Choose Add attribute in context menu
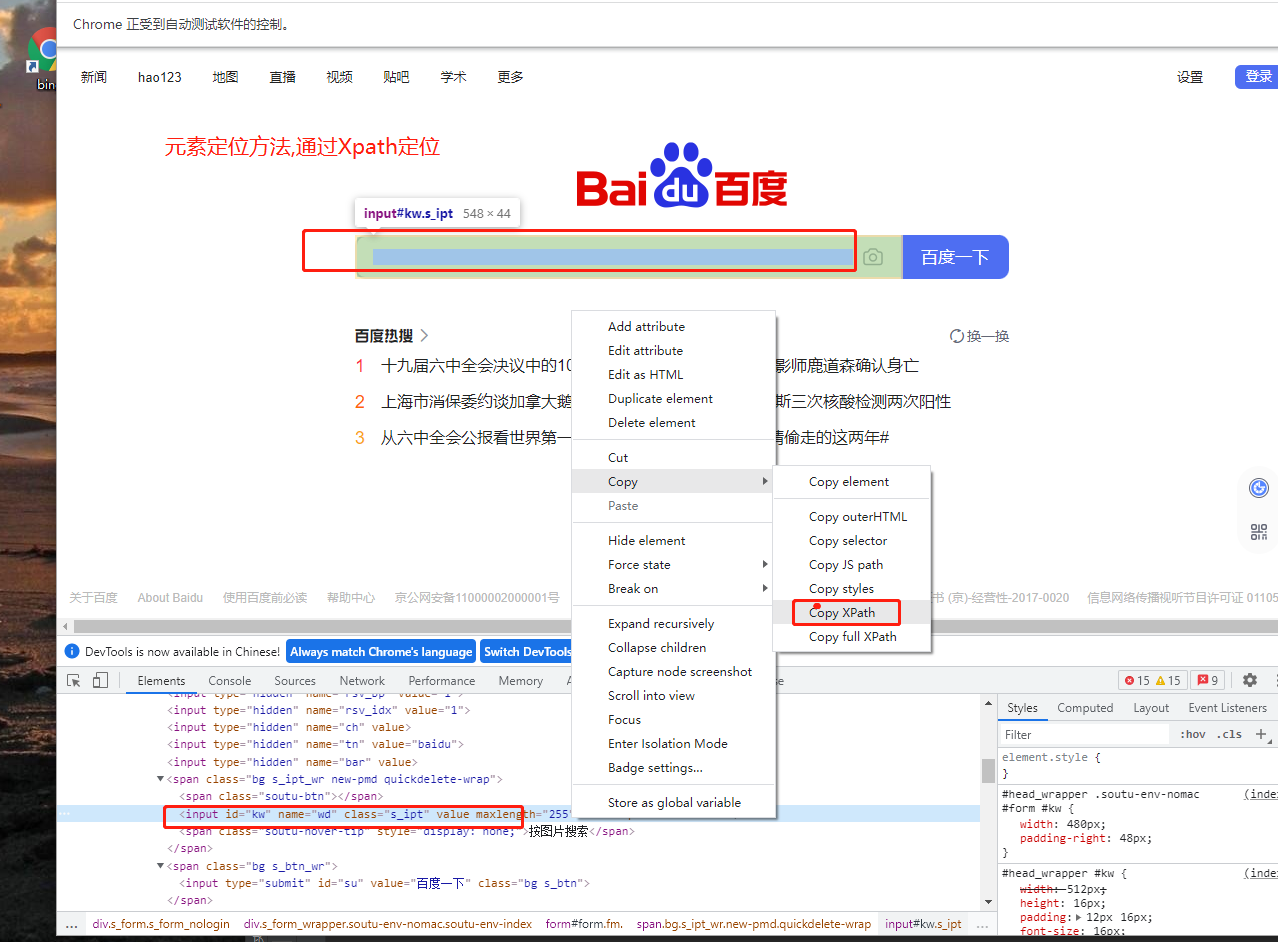This screenshot has width=1278, height=942. 673,327
